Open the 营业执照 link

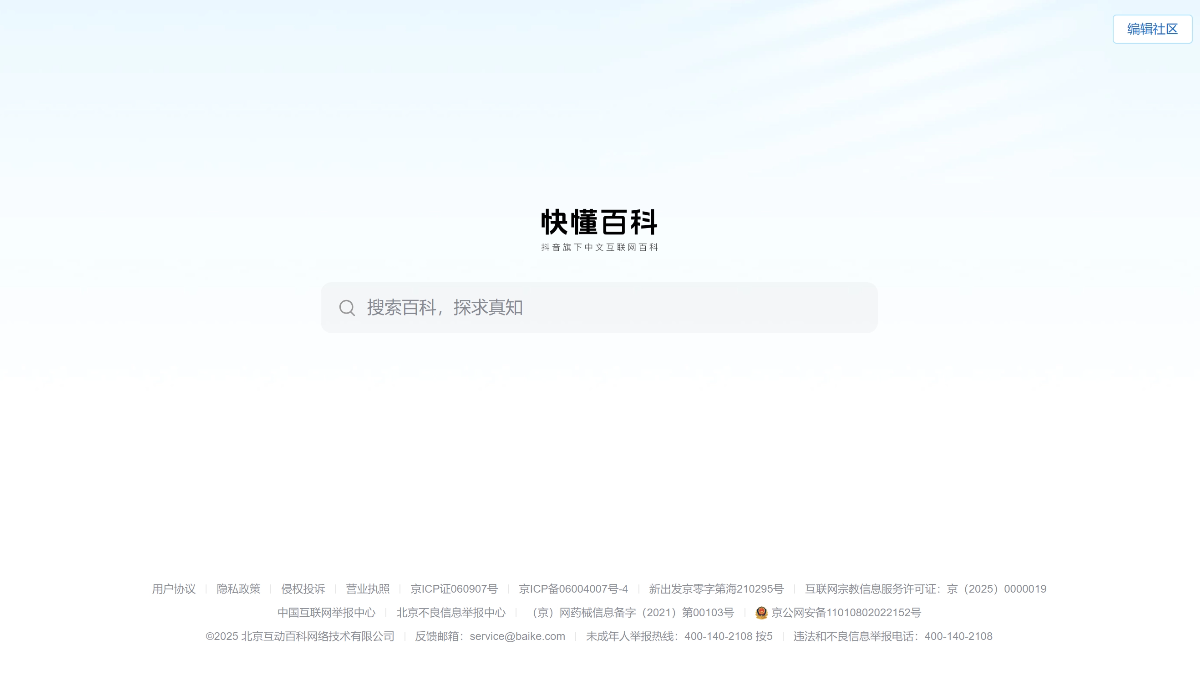click(x=367, y=589)
